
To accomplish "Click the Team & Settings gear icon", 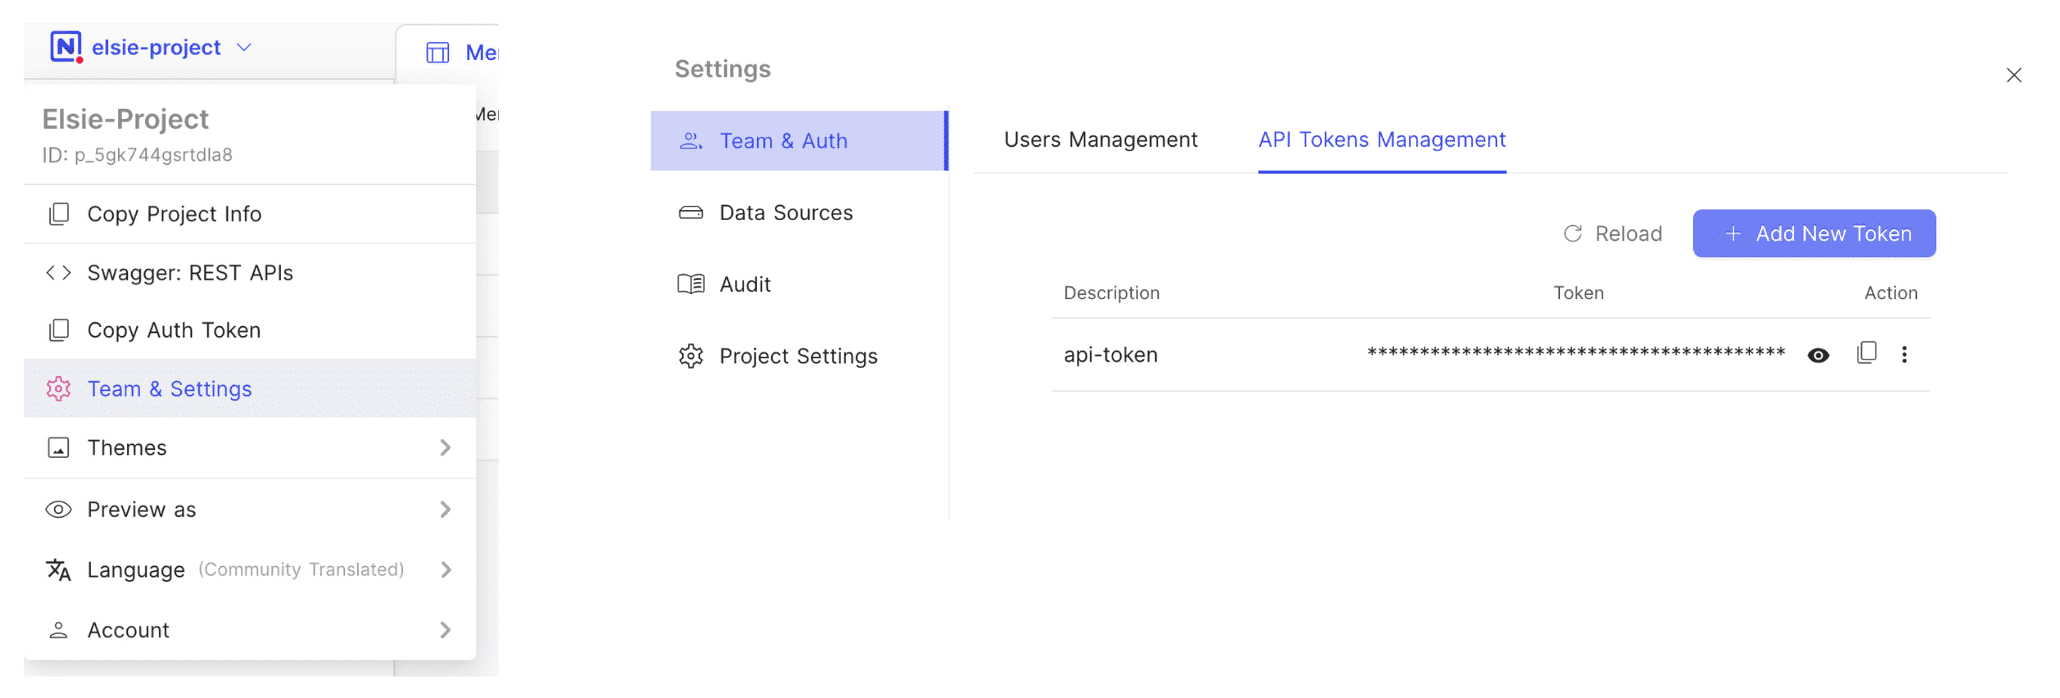I will 59,389.
